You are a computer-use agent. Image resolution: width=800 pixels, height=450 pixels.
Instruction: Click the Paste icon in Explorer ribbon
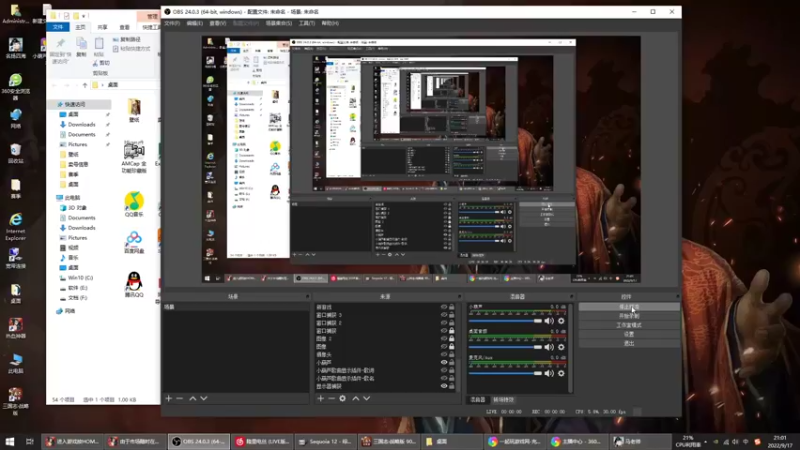point(99,47)
